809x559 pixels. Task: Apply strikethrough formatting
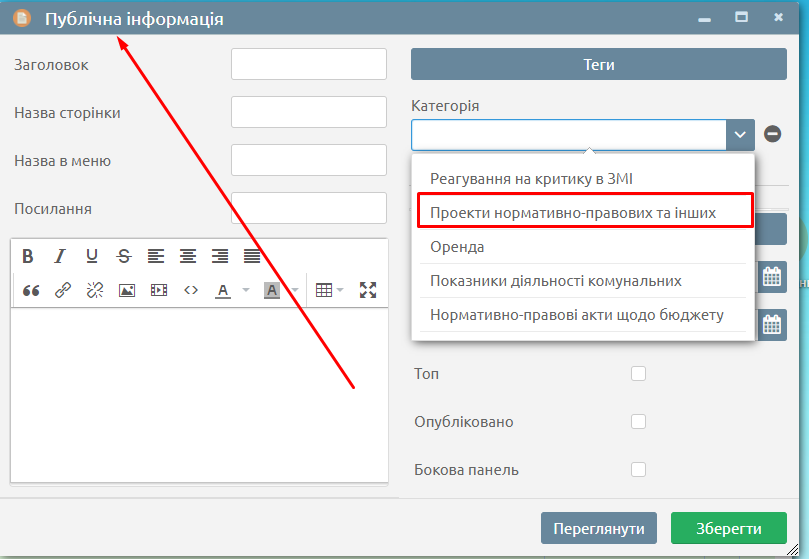[x=123, y=256]
